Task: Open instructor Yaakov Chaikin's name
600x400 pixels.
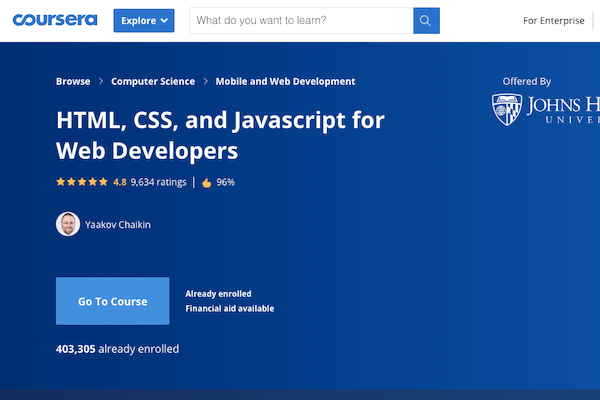Action: (118, 225)
